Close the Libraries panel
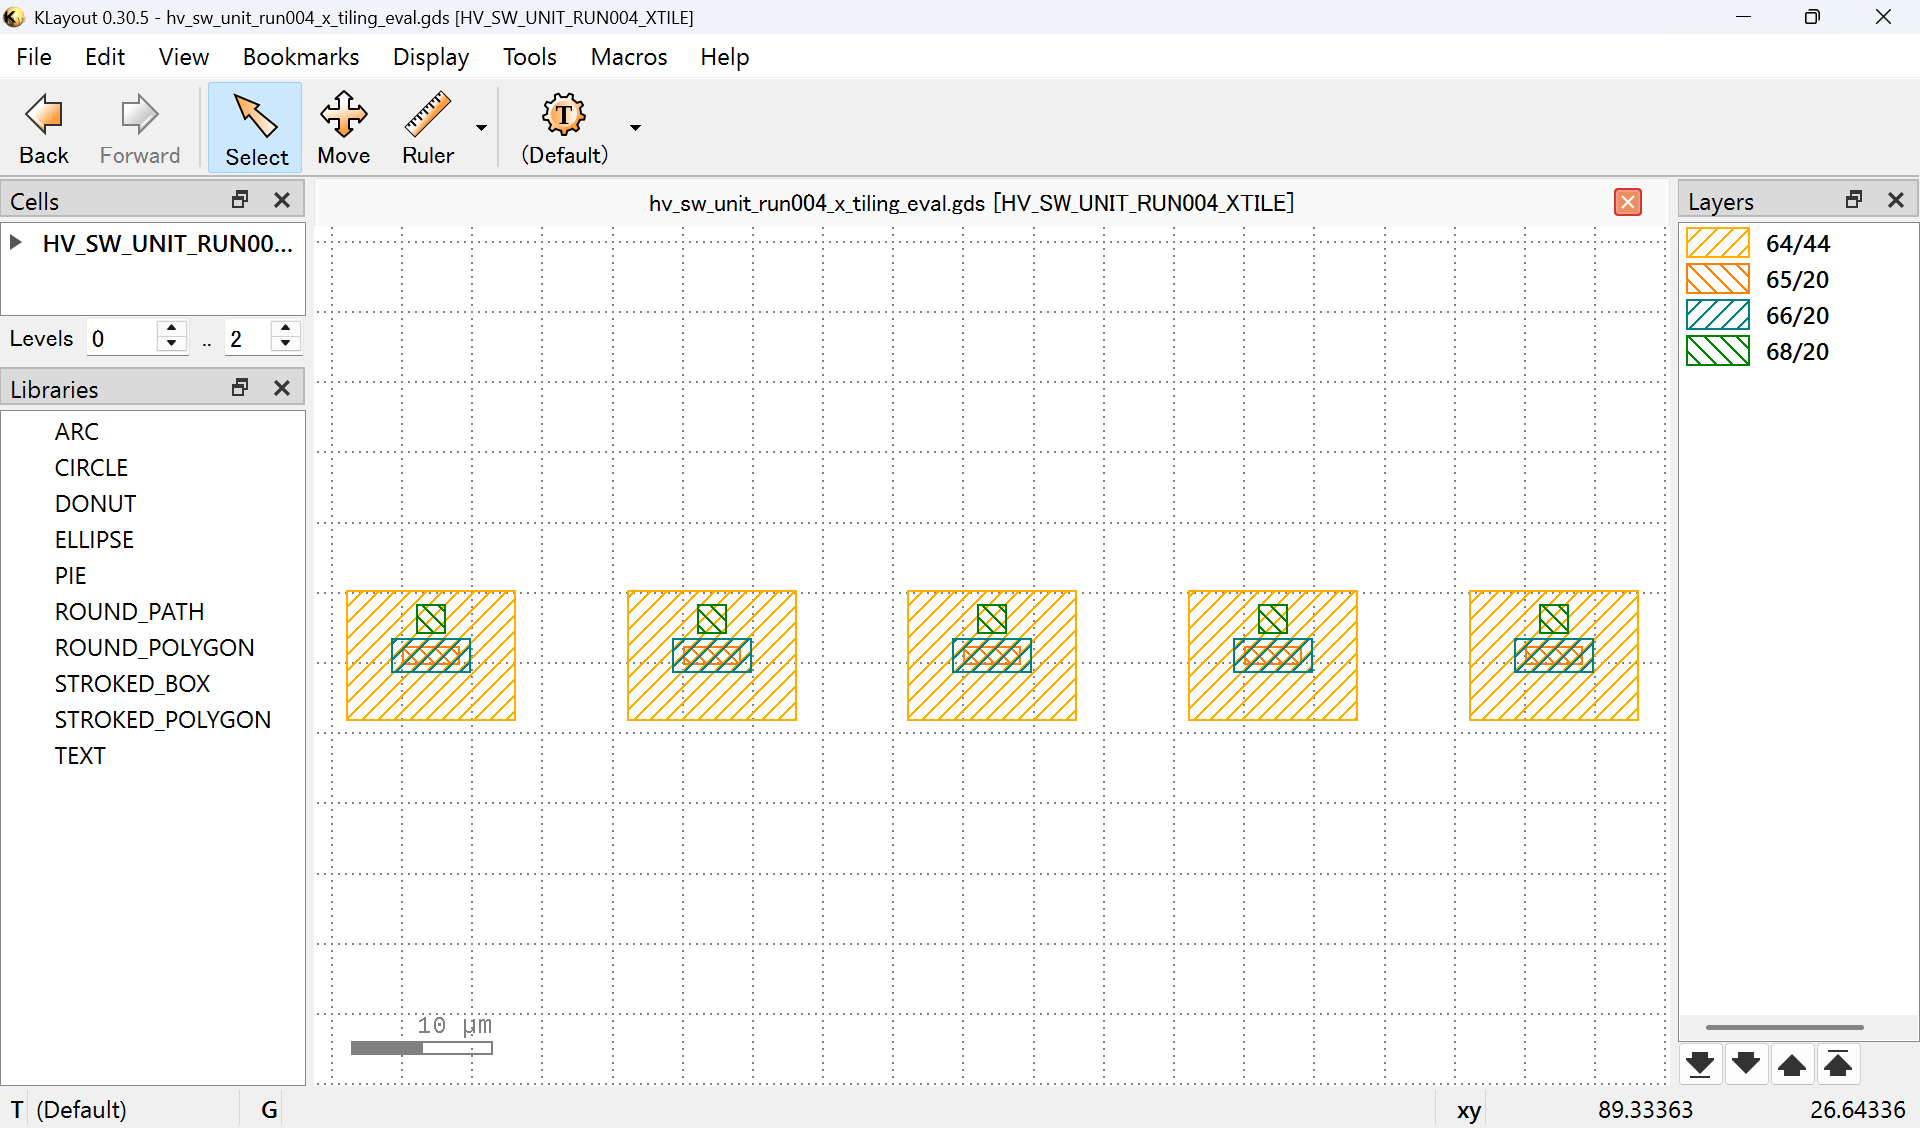This screenshot has height=1128, width=1920. pyautogui.click(x=282, y=388)
